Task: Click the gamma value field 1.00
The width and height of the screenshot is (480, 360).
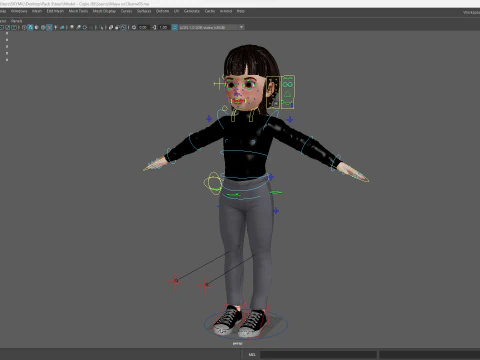Action: pos(163,27)
